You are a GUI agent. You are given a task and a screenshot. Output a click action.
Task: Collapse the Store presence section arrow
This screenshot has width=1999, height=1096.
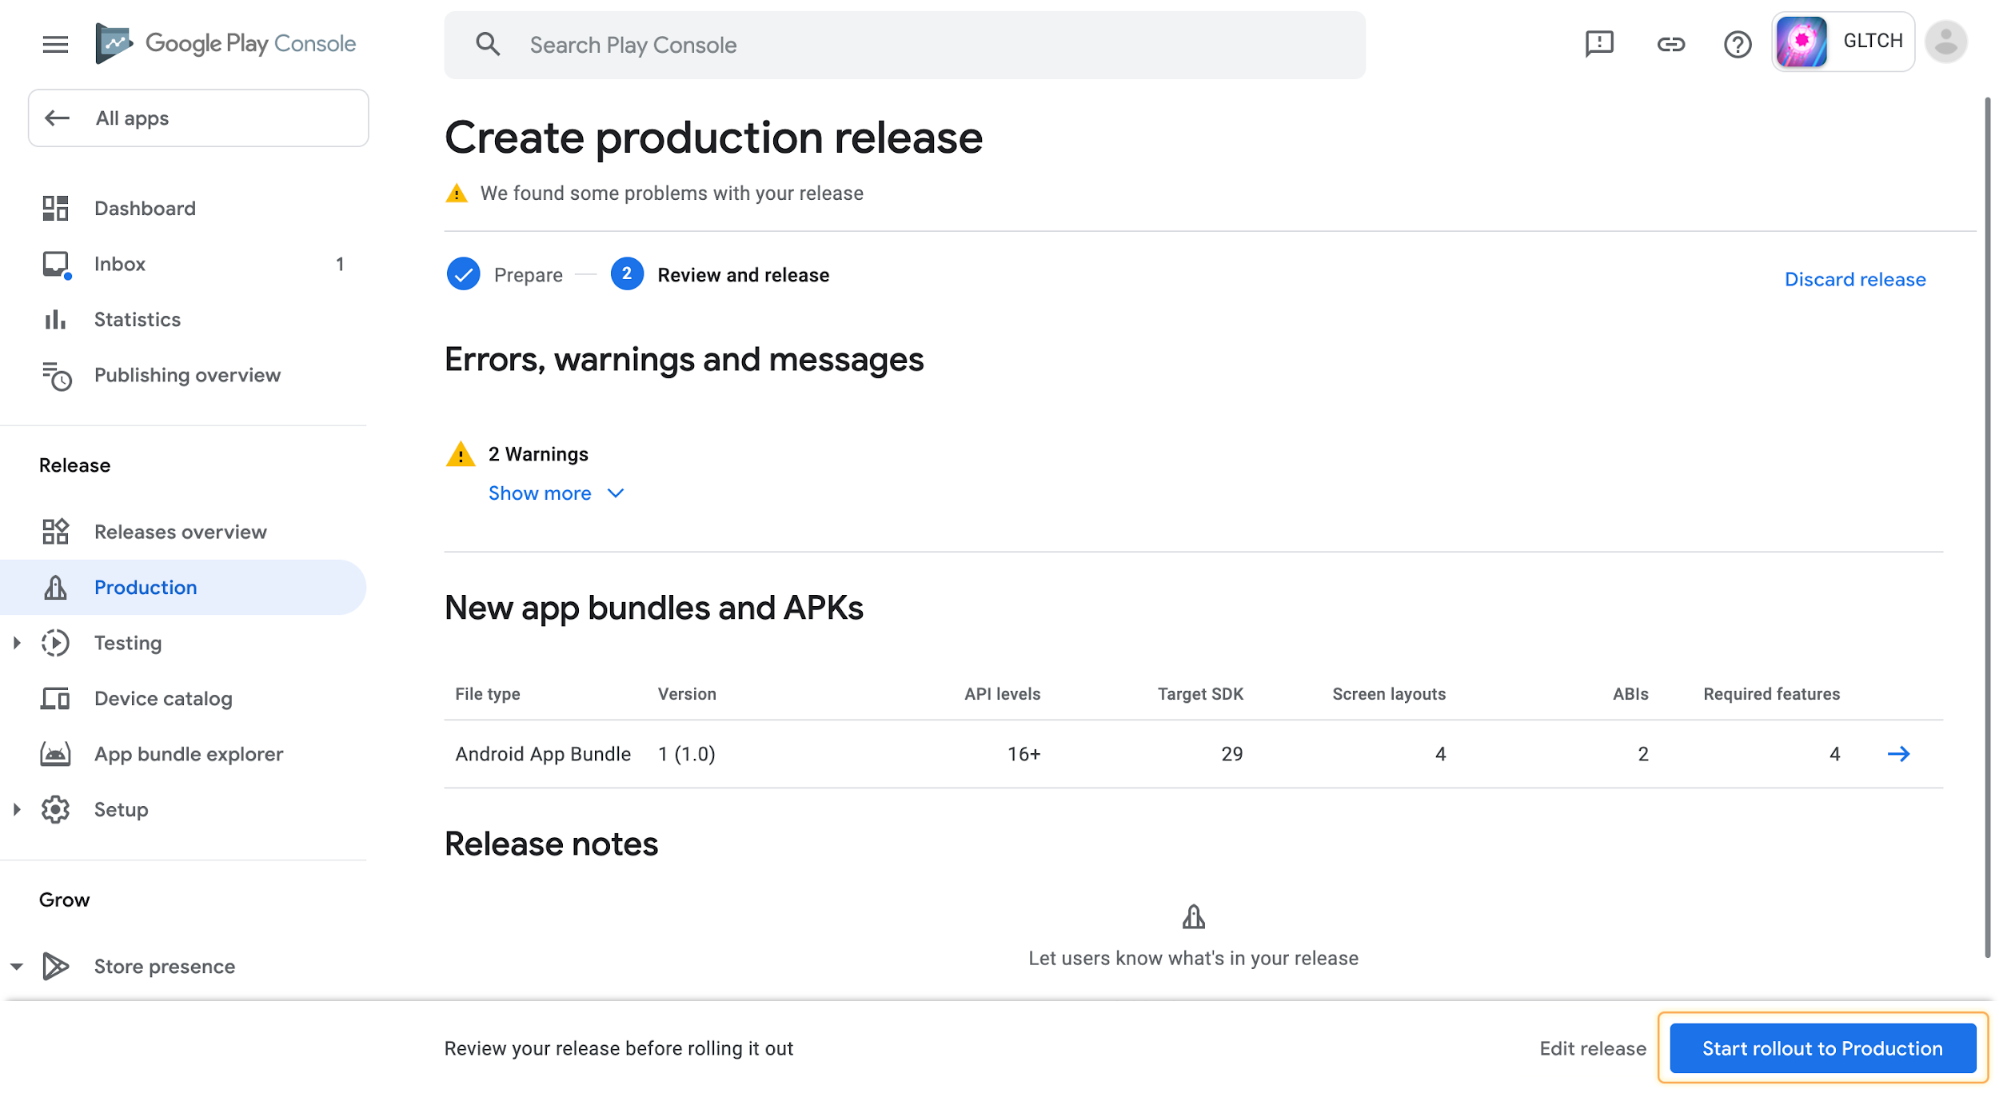click(x=16, y=967)
